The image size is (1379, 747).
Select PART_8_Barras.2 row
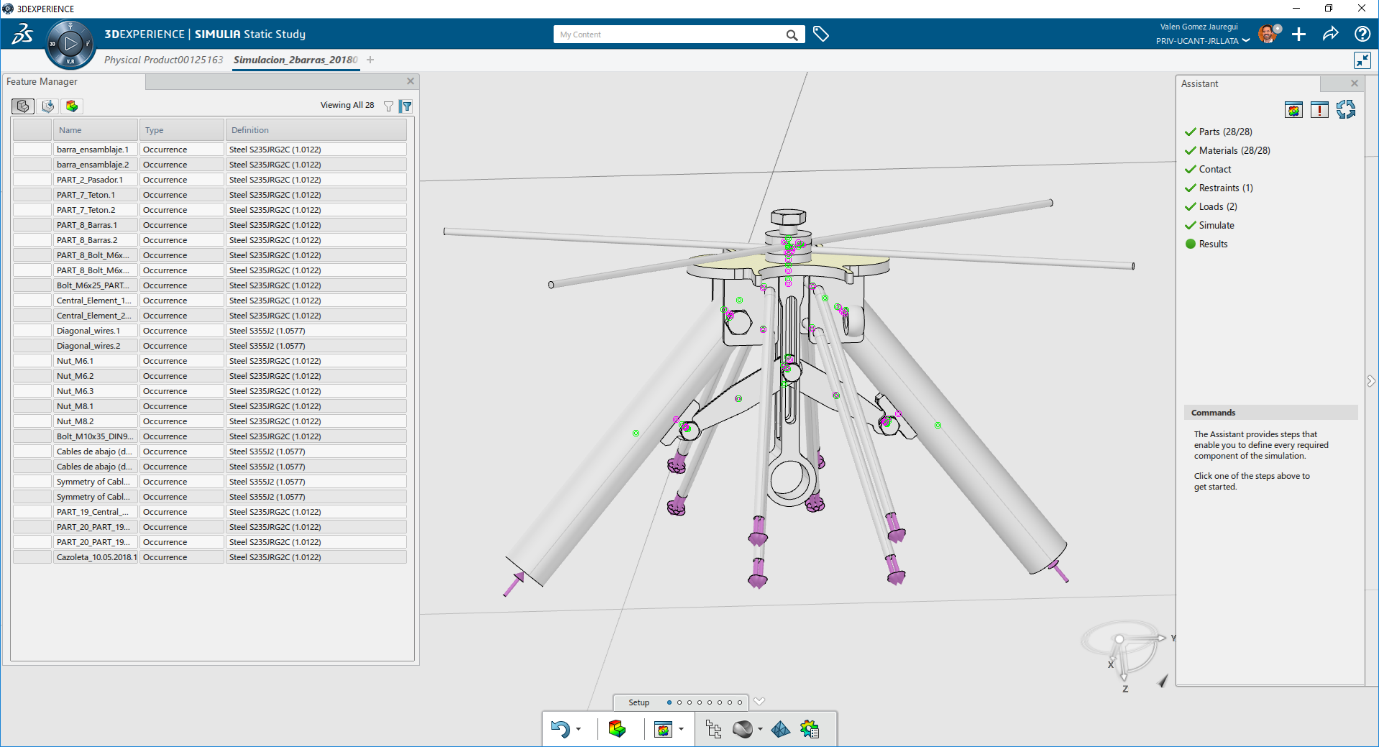(210, 240)
